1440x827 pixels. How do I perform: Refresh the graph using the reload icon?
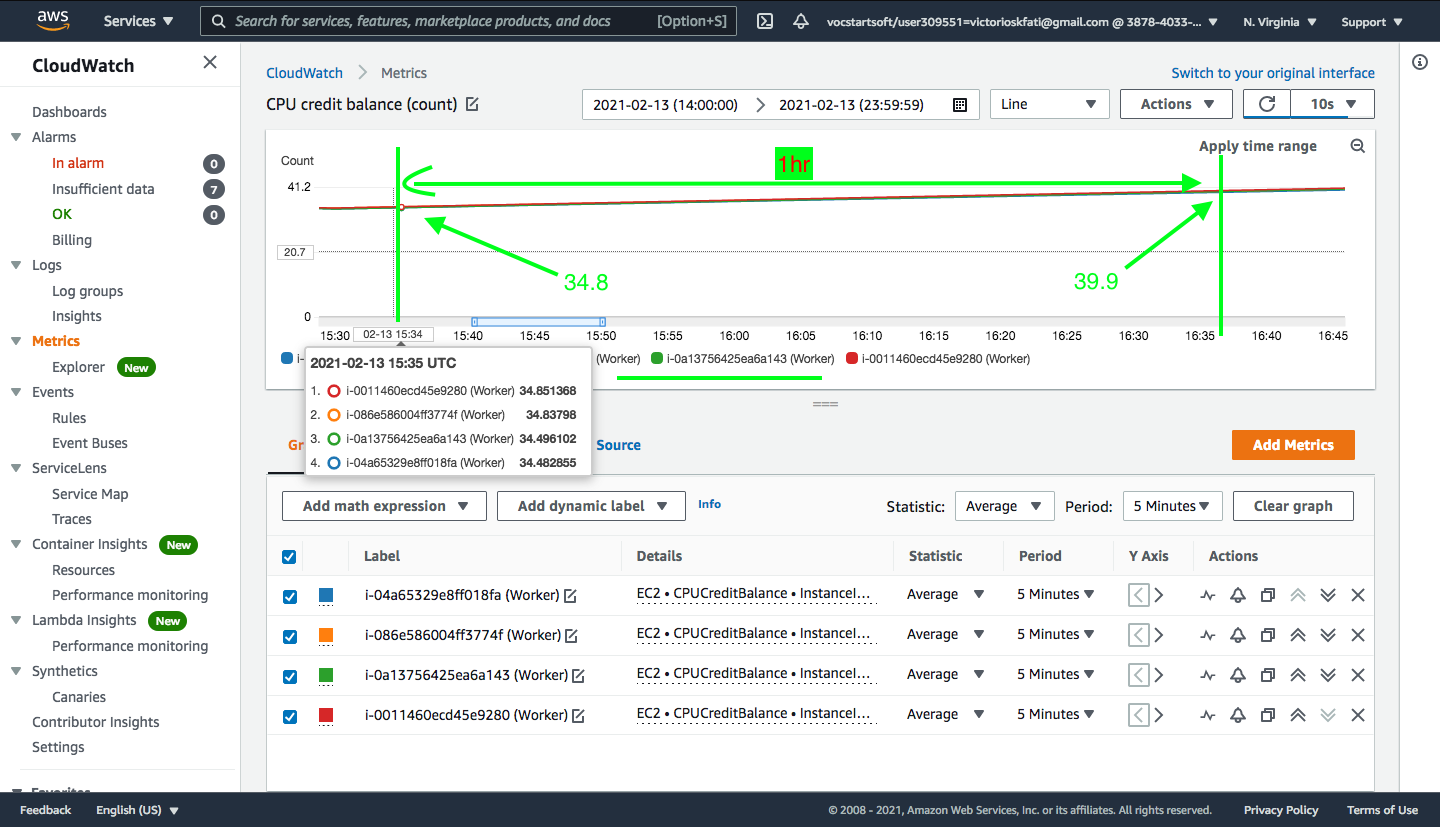point(1267,104)
